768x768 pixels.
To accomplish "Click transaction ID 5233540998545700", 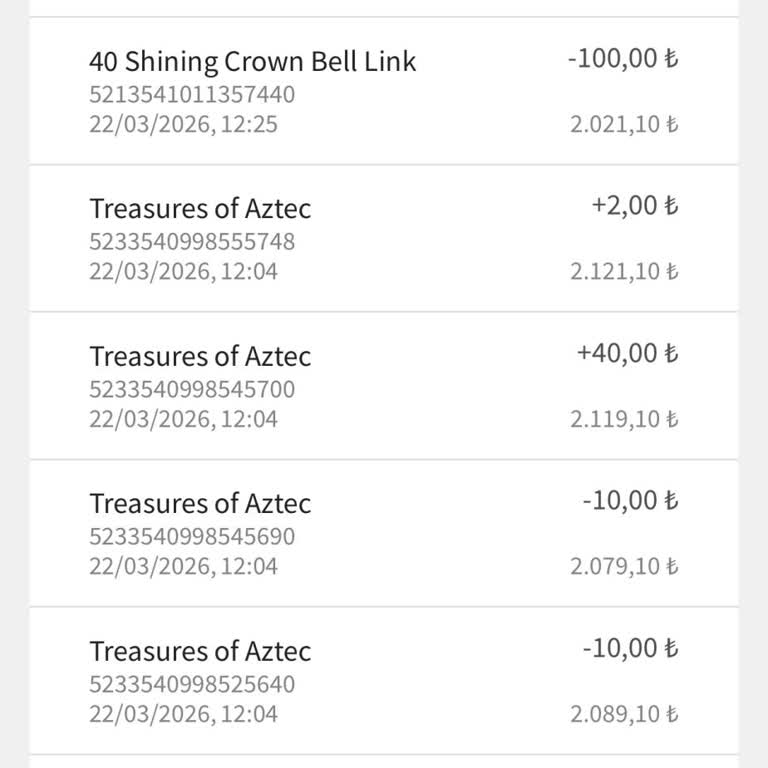I will [x=192, y=389].
